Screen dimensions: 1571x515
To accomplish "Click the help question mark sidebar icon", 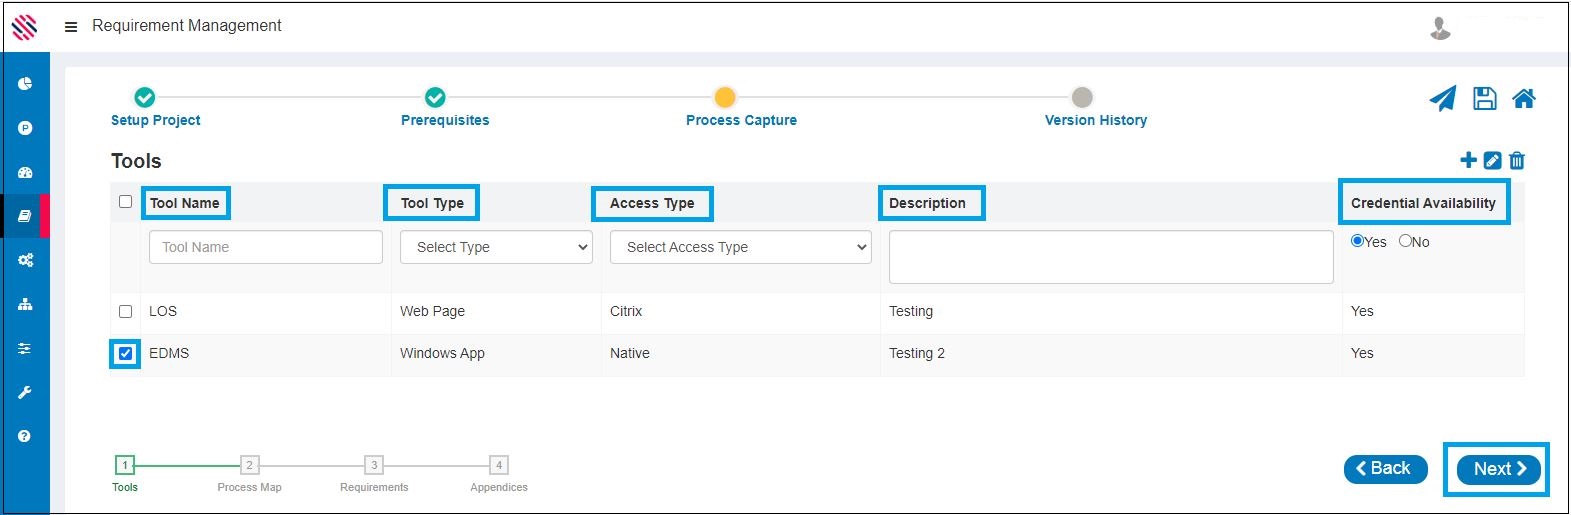I will point(25,436).
